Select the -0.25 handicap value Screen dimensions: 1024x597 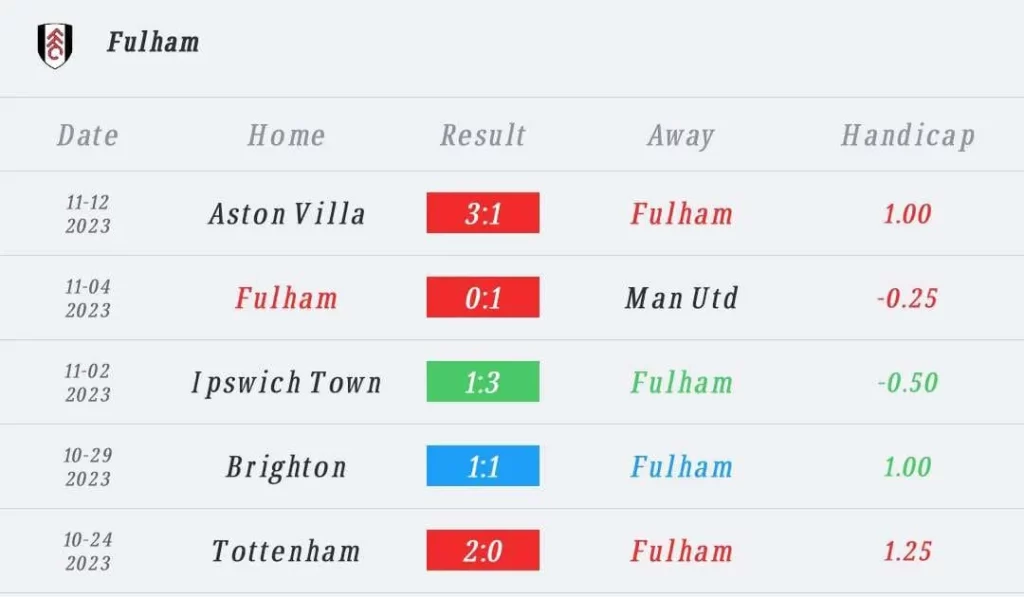point(907,298)
